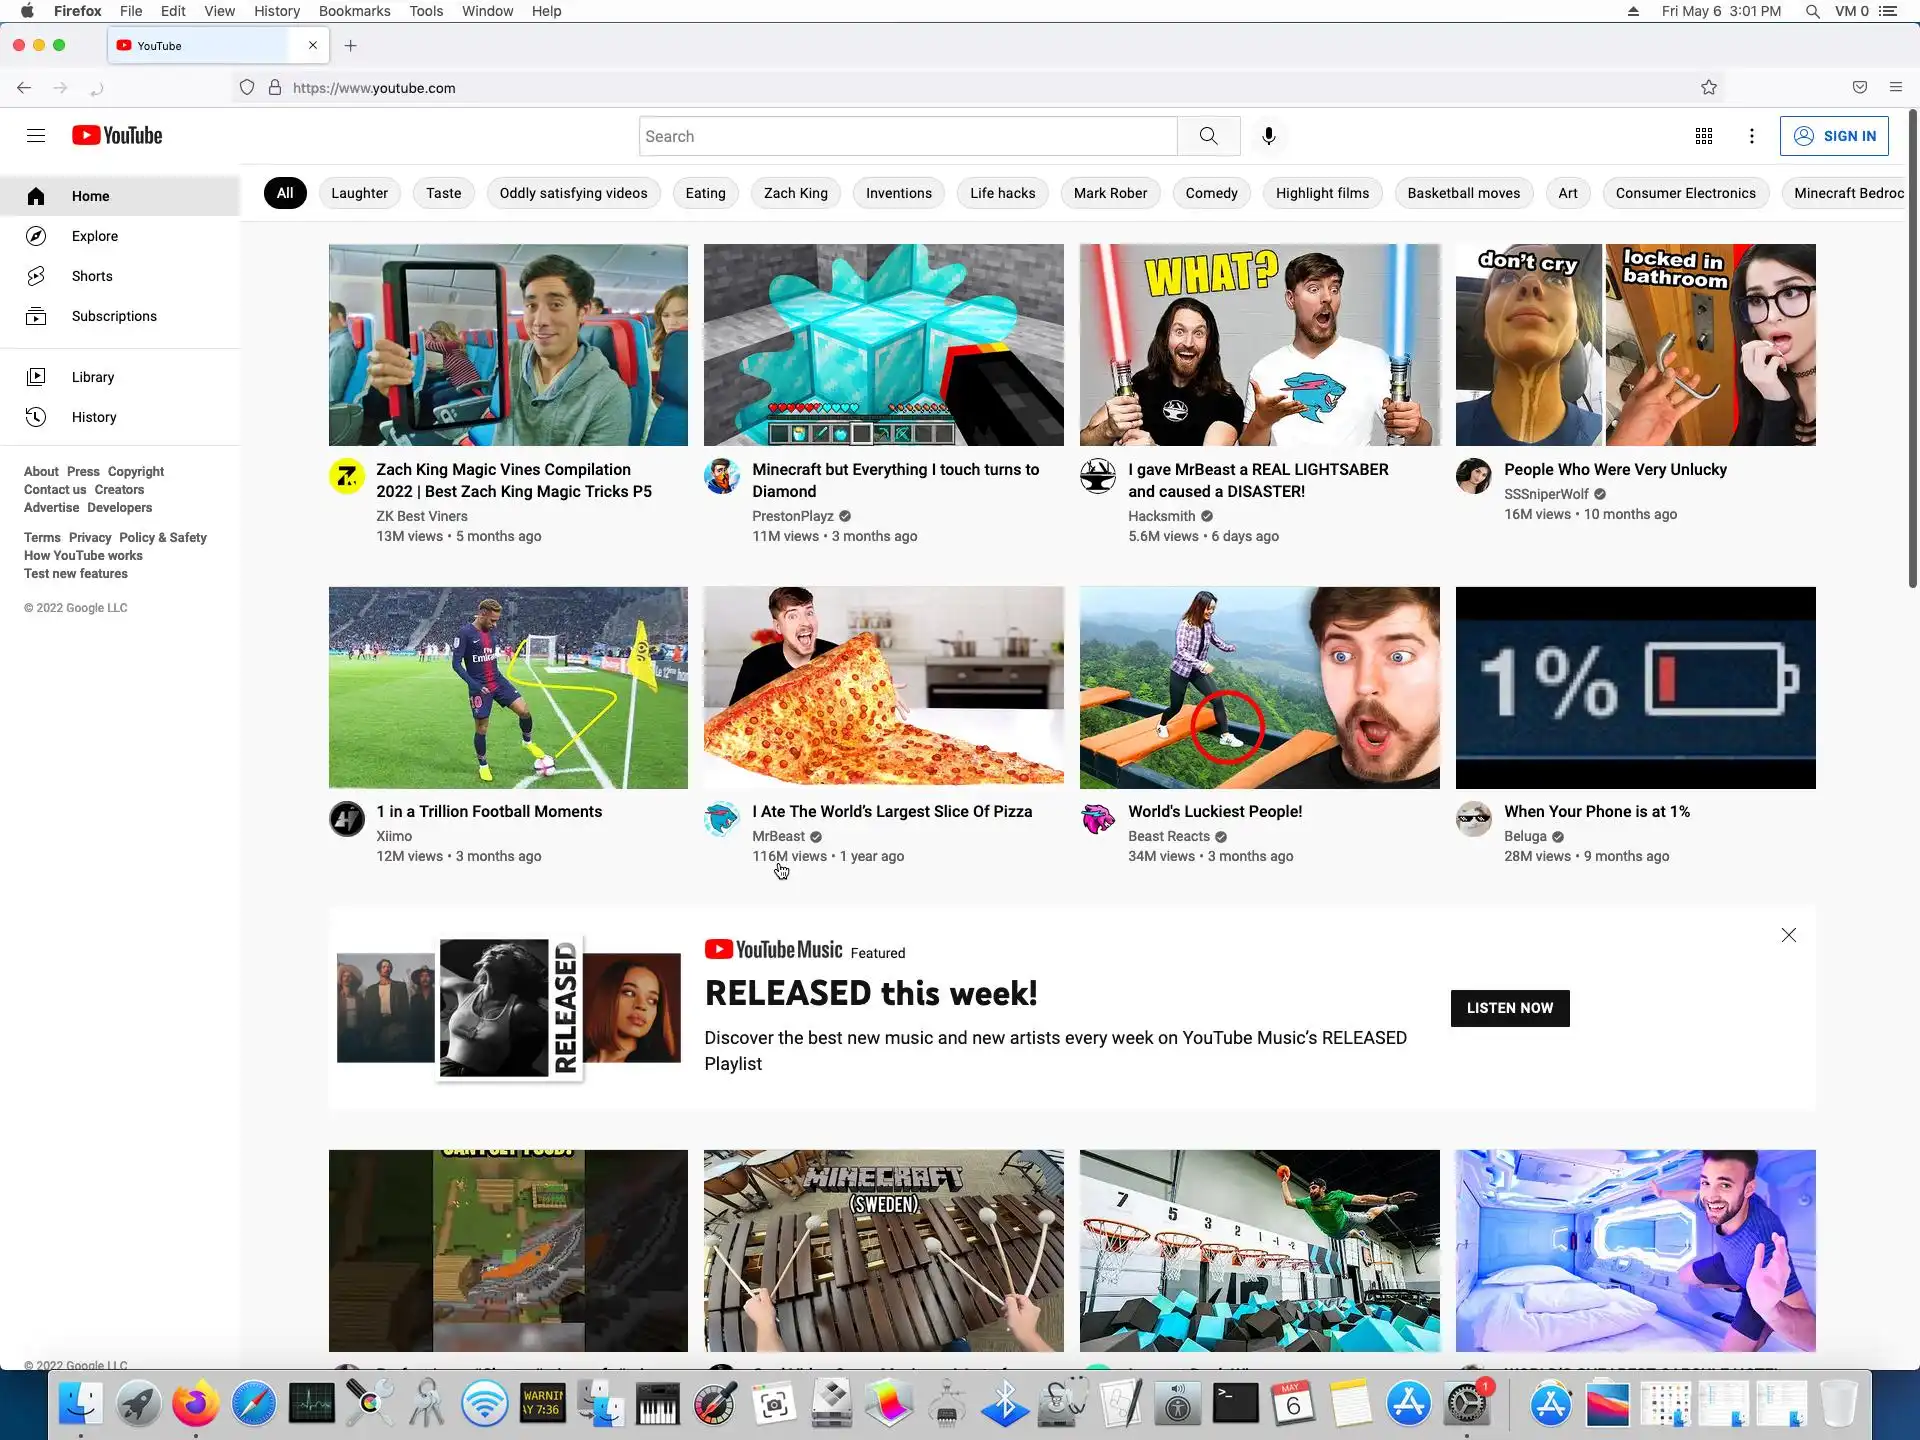Start voice search with microphone icon
The image size is (1920, 1440).
pos(1268,136)
